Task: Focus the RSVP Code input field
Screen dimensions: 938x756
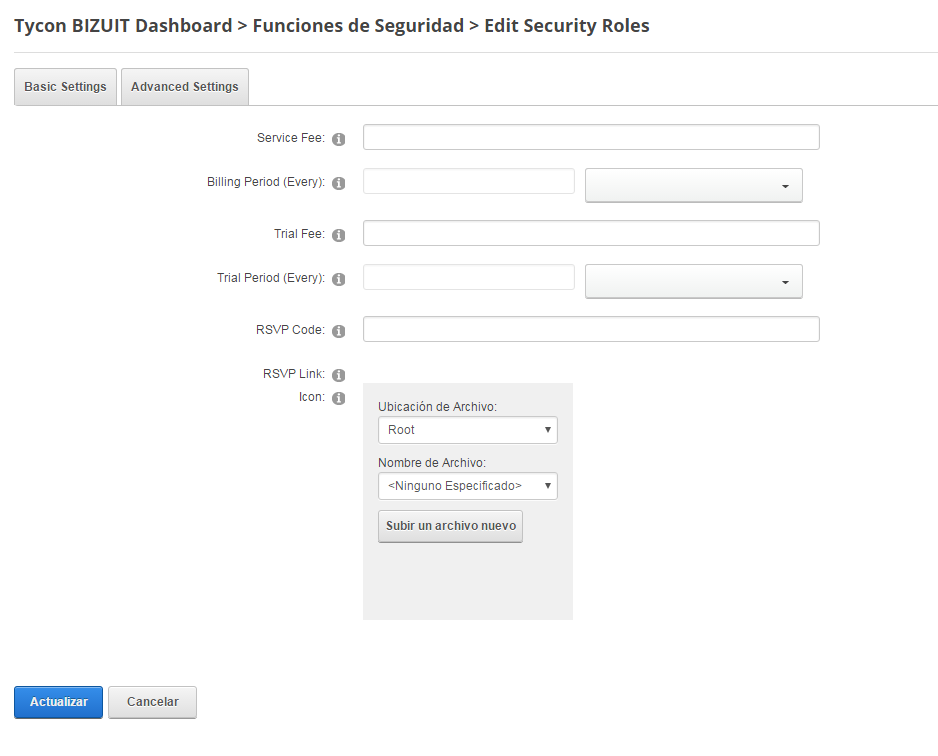Action: click(x=591, y=329)
